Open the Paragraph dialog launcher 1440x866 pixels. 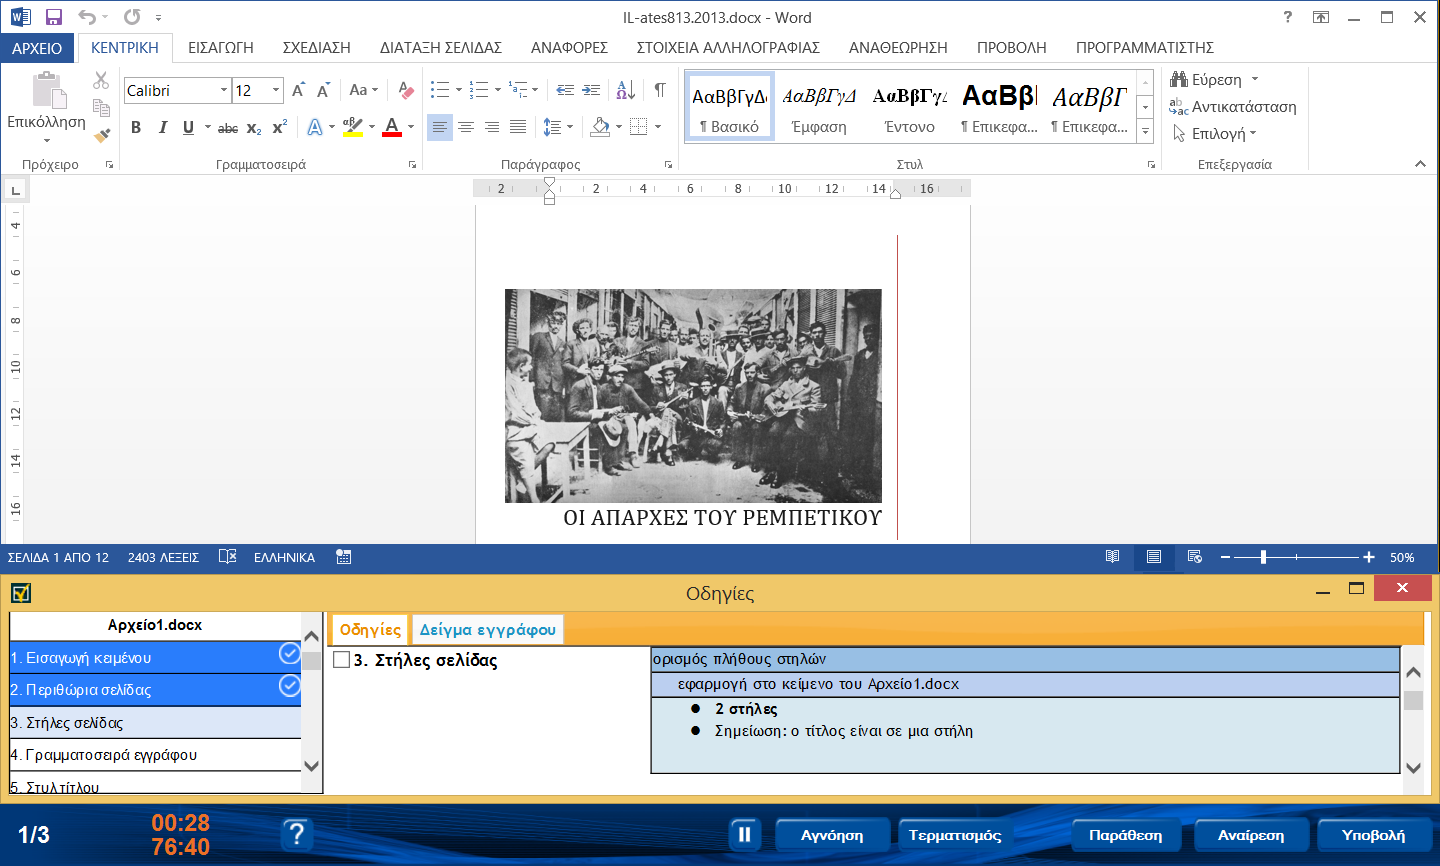[668, 164]
